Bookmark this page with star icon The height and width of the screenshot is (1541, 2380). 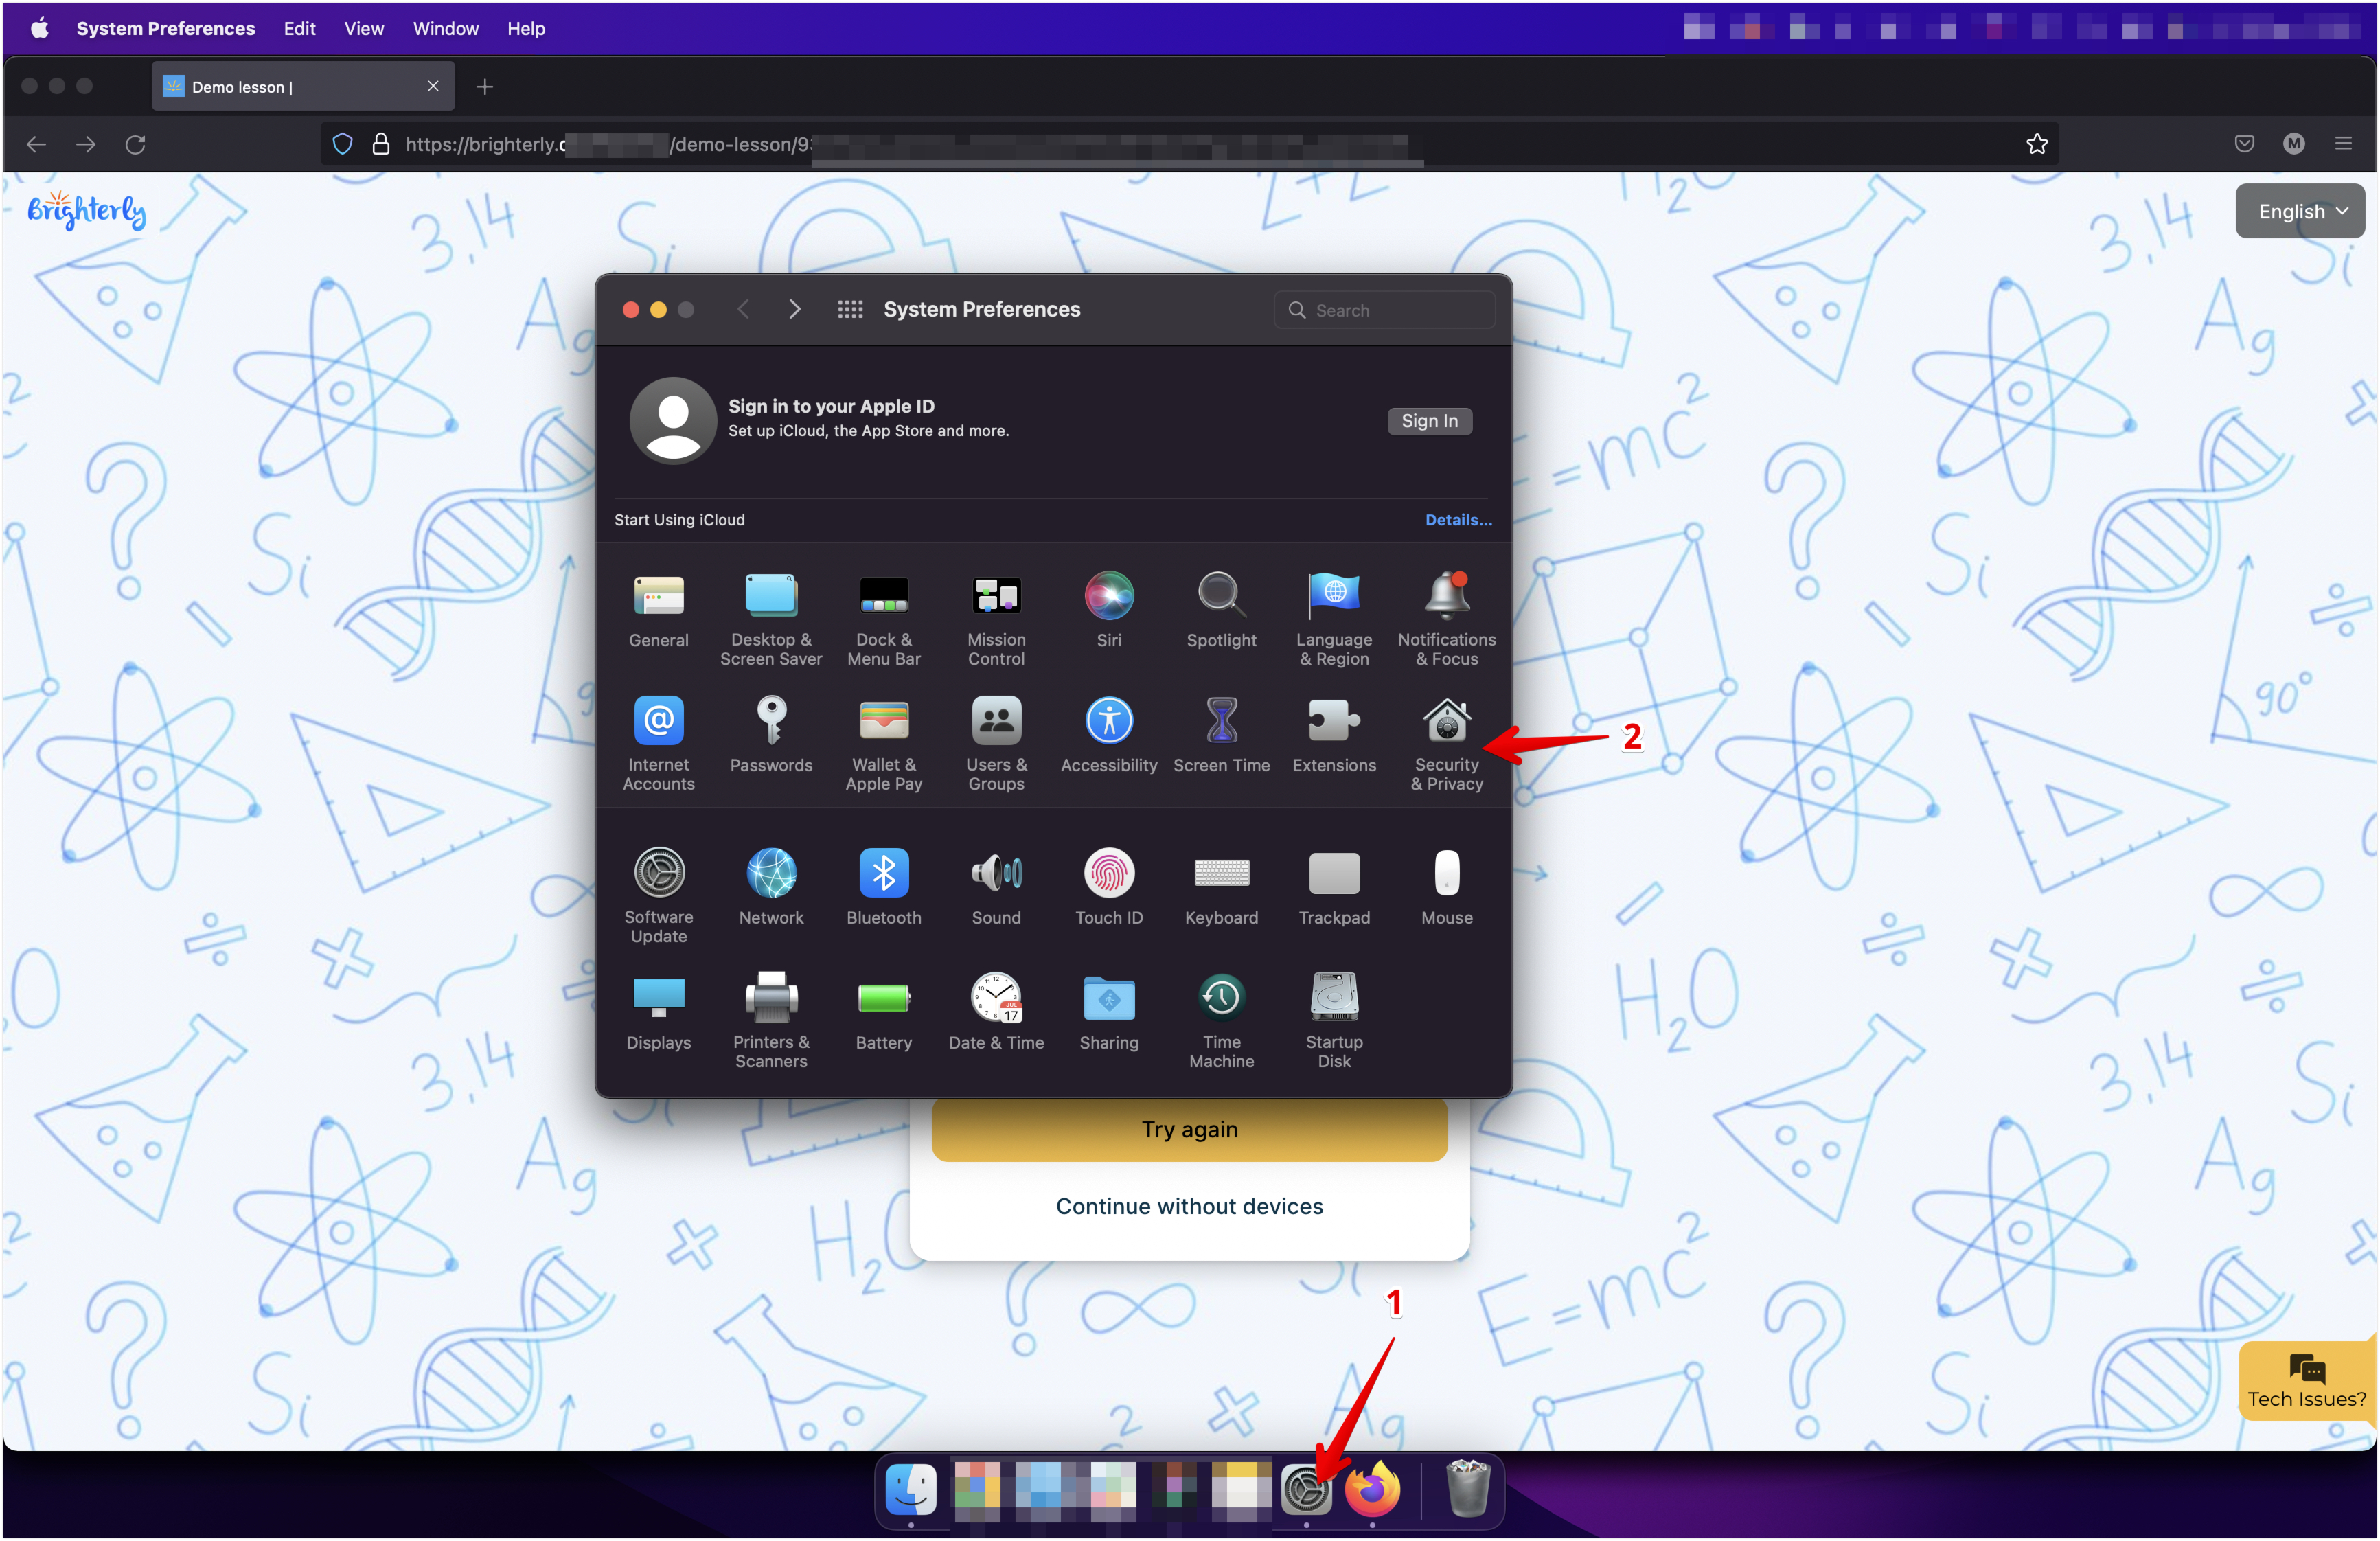tap(2037, 144)
